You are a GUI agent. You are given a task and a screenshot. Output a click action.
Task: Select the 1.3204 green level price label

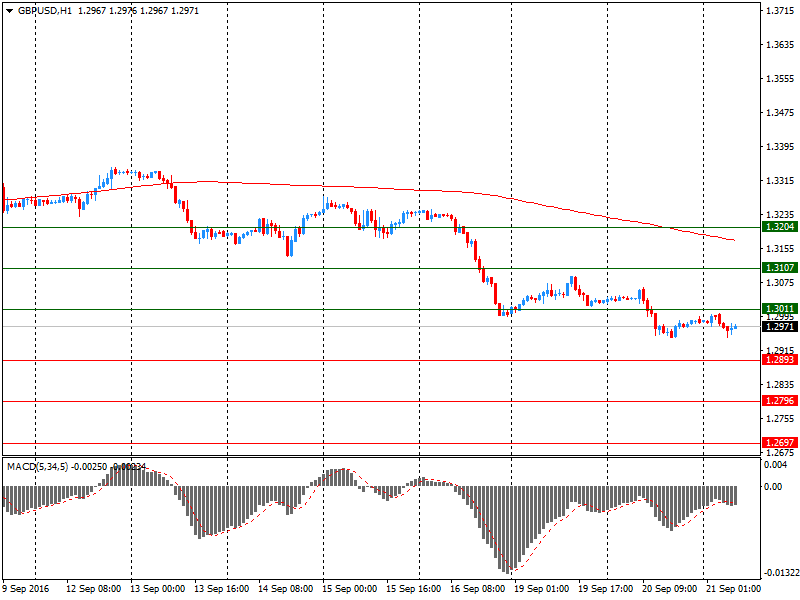tap(780, 227)
